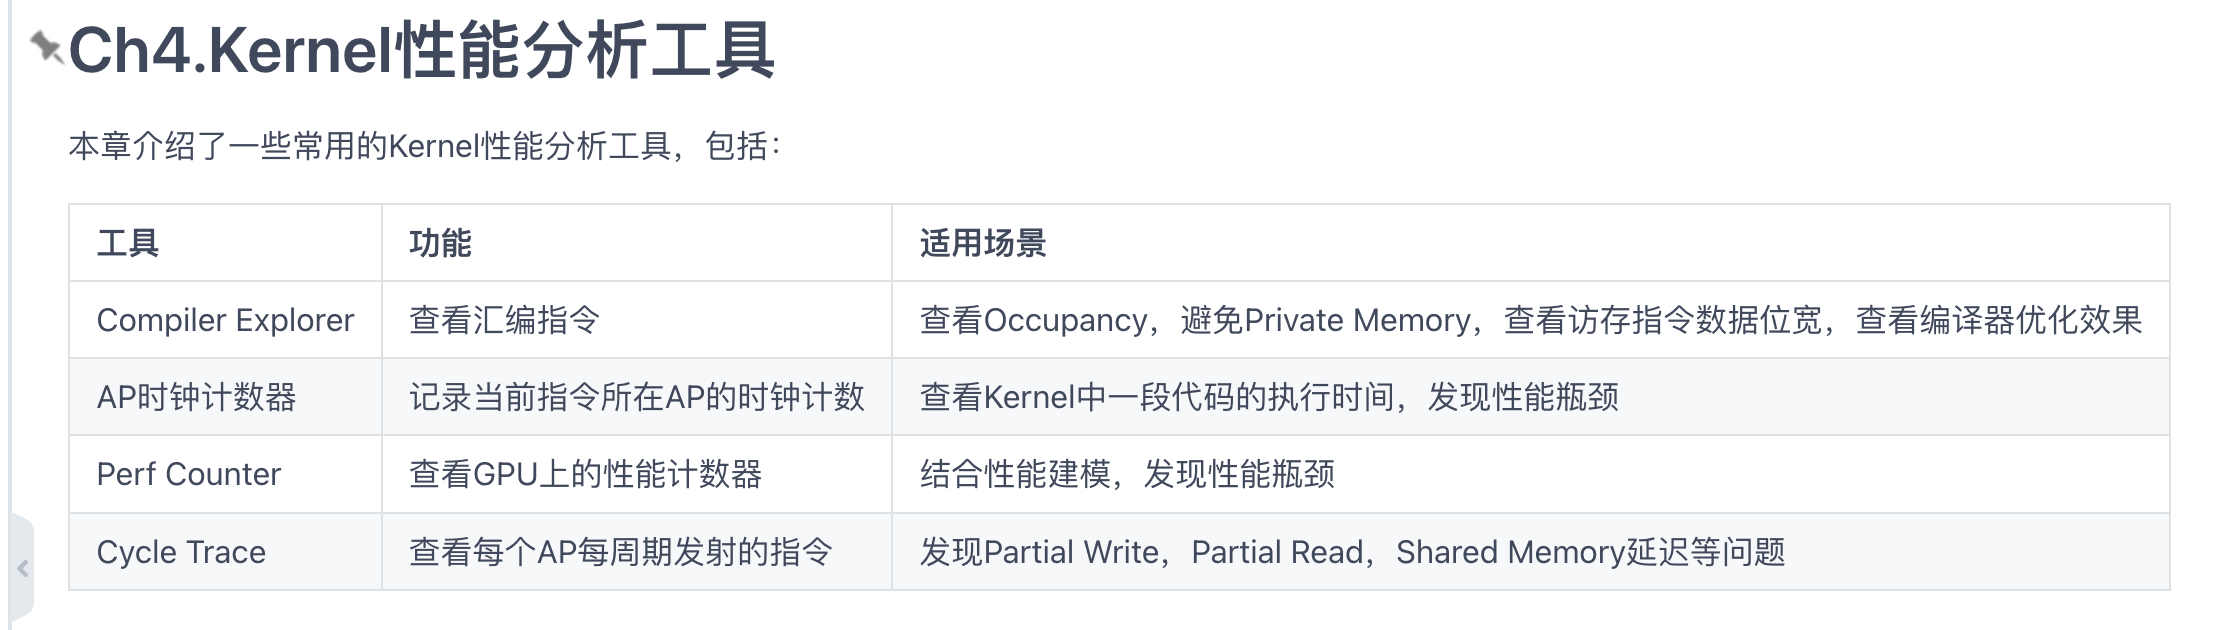Select the Compiler Explorer table cell

[225, 320]
